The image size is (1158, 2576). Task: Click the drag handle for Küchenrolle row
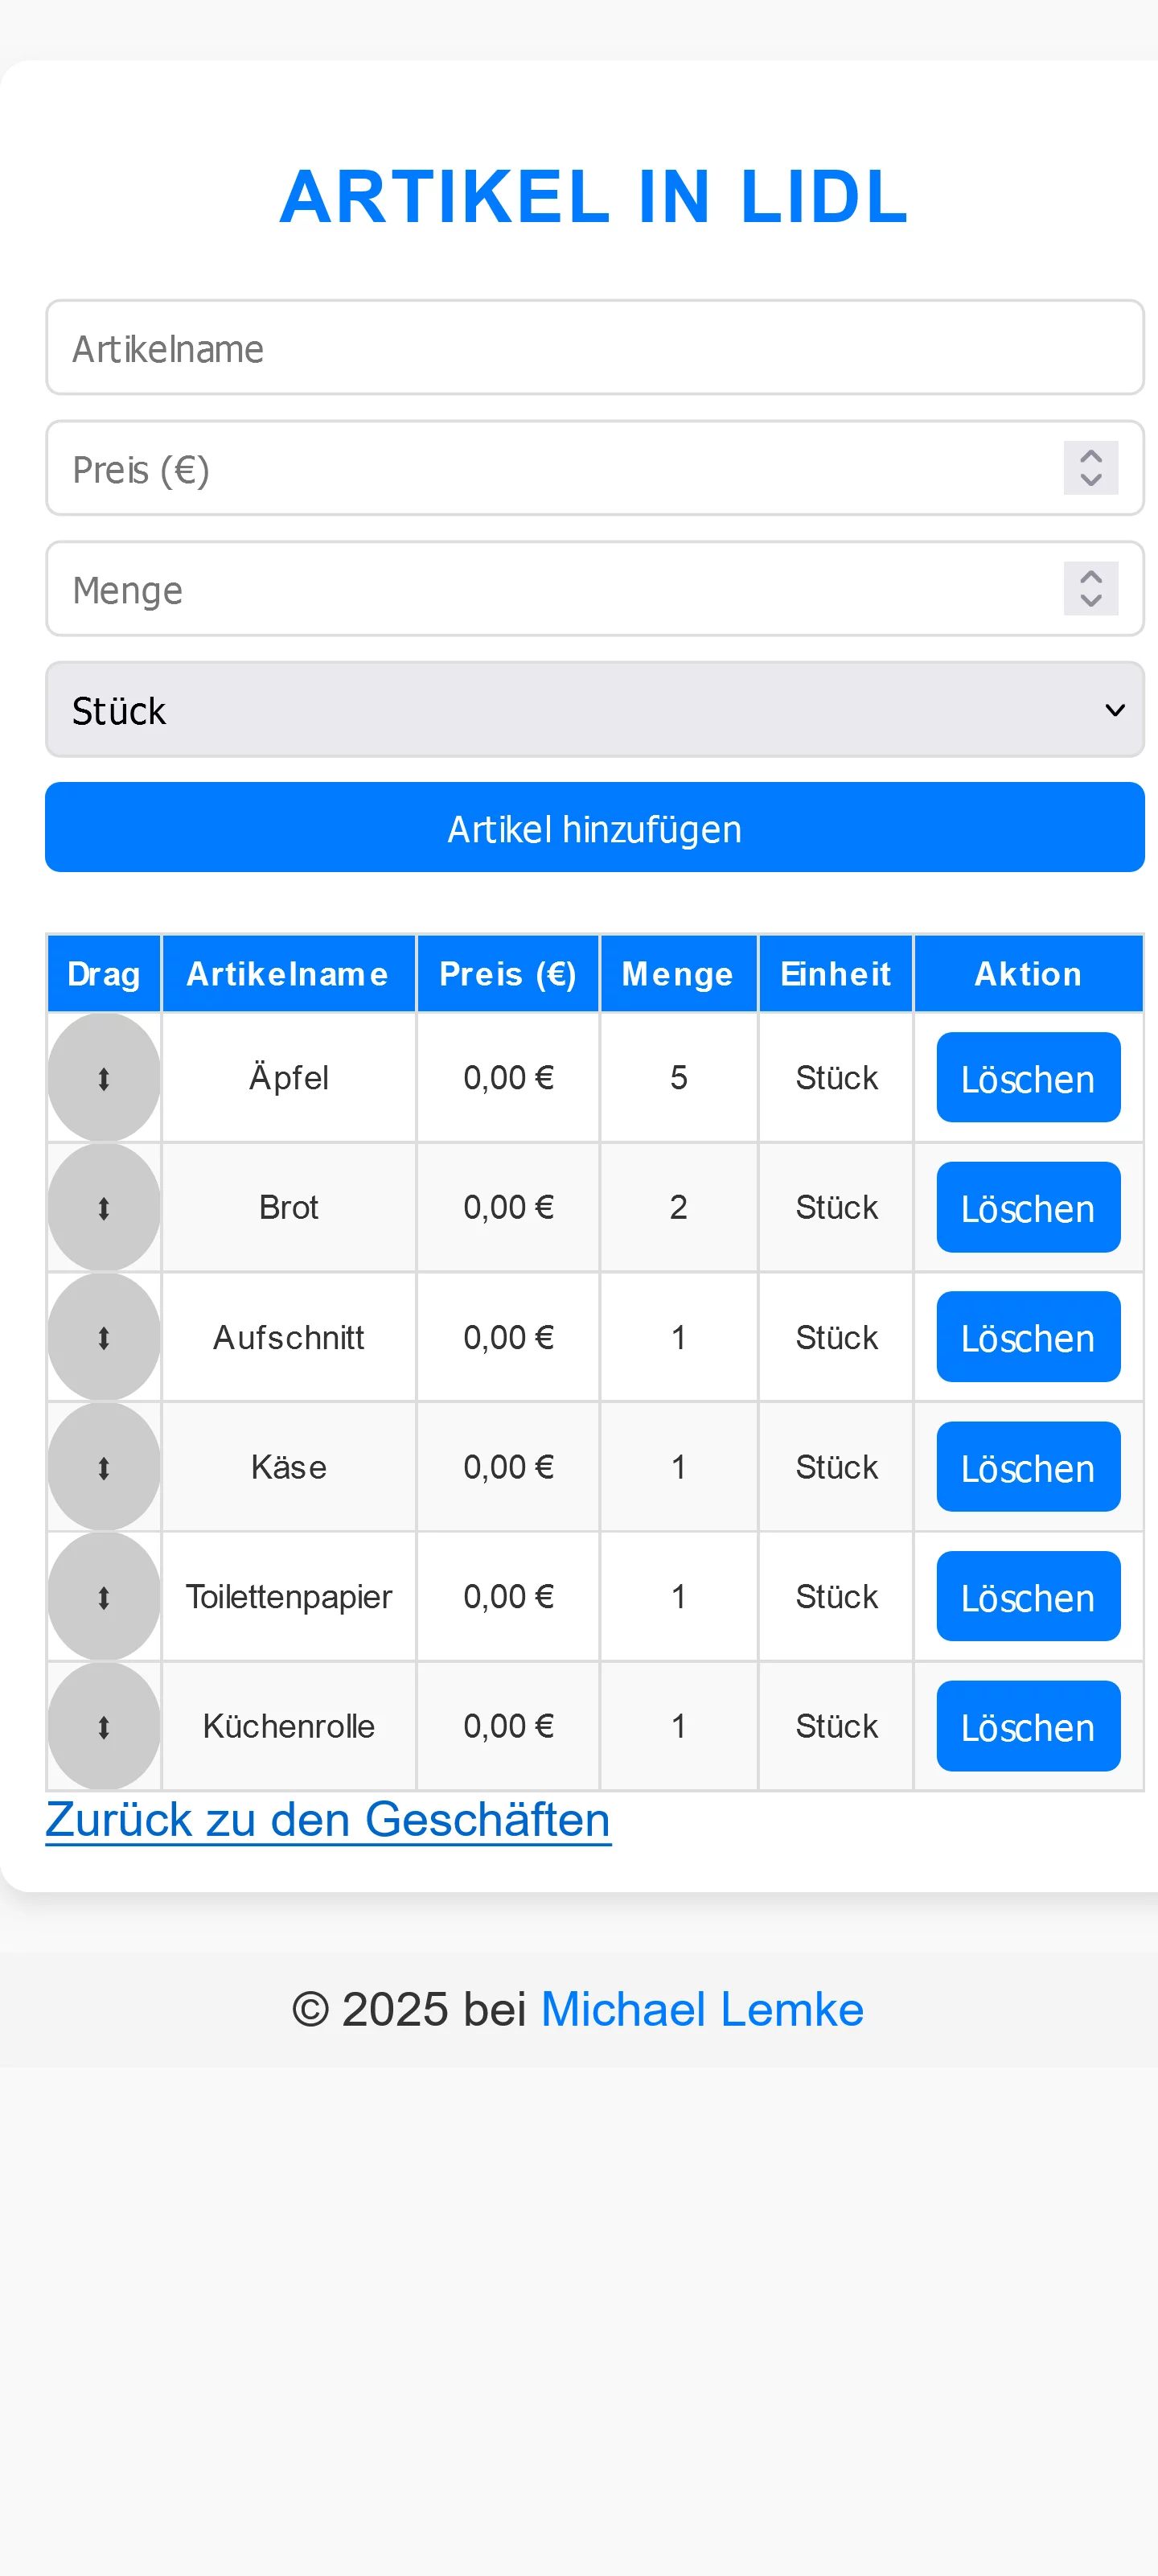[103, 1726]
